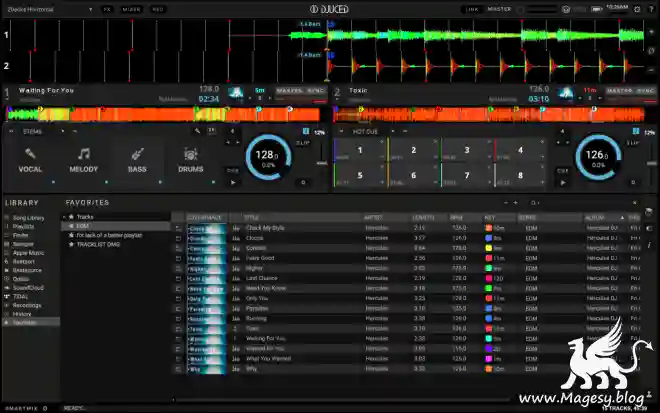Image resolution: width=660 pixels, height=413 pixels.
Task: Open the library search field dropdown
Action: point(534,203)
